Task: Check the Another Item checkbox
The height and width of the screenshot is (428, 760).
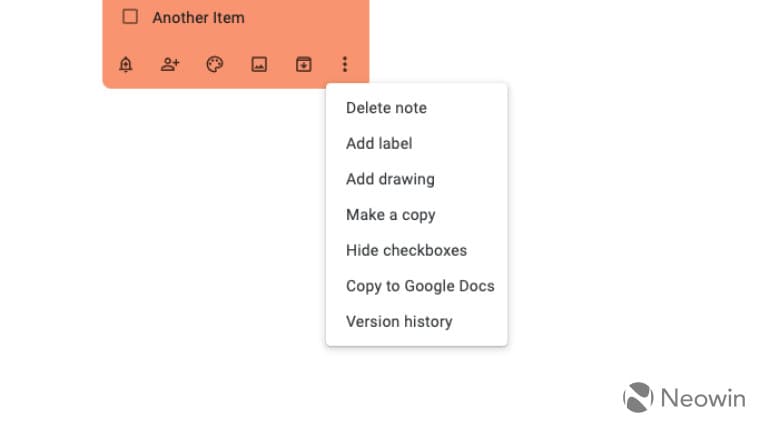Action: (130, 17)
